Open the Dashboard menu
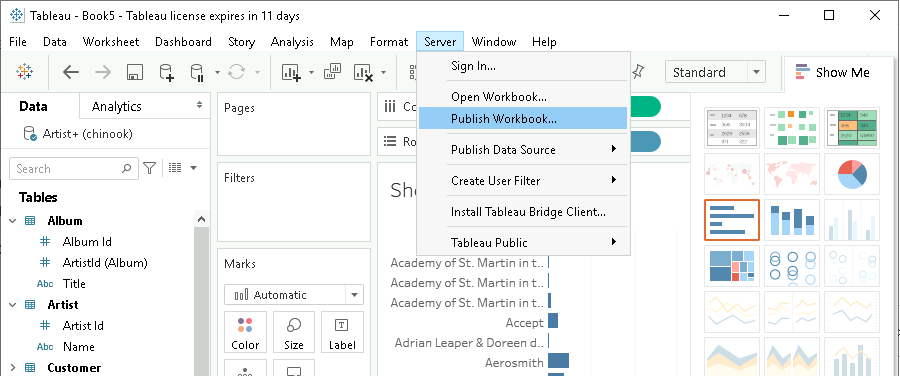The image size is (900, 376). point(183,42)
